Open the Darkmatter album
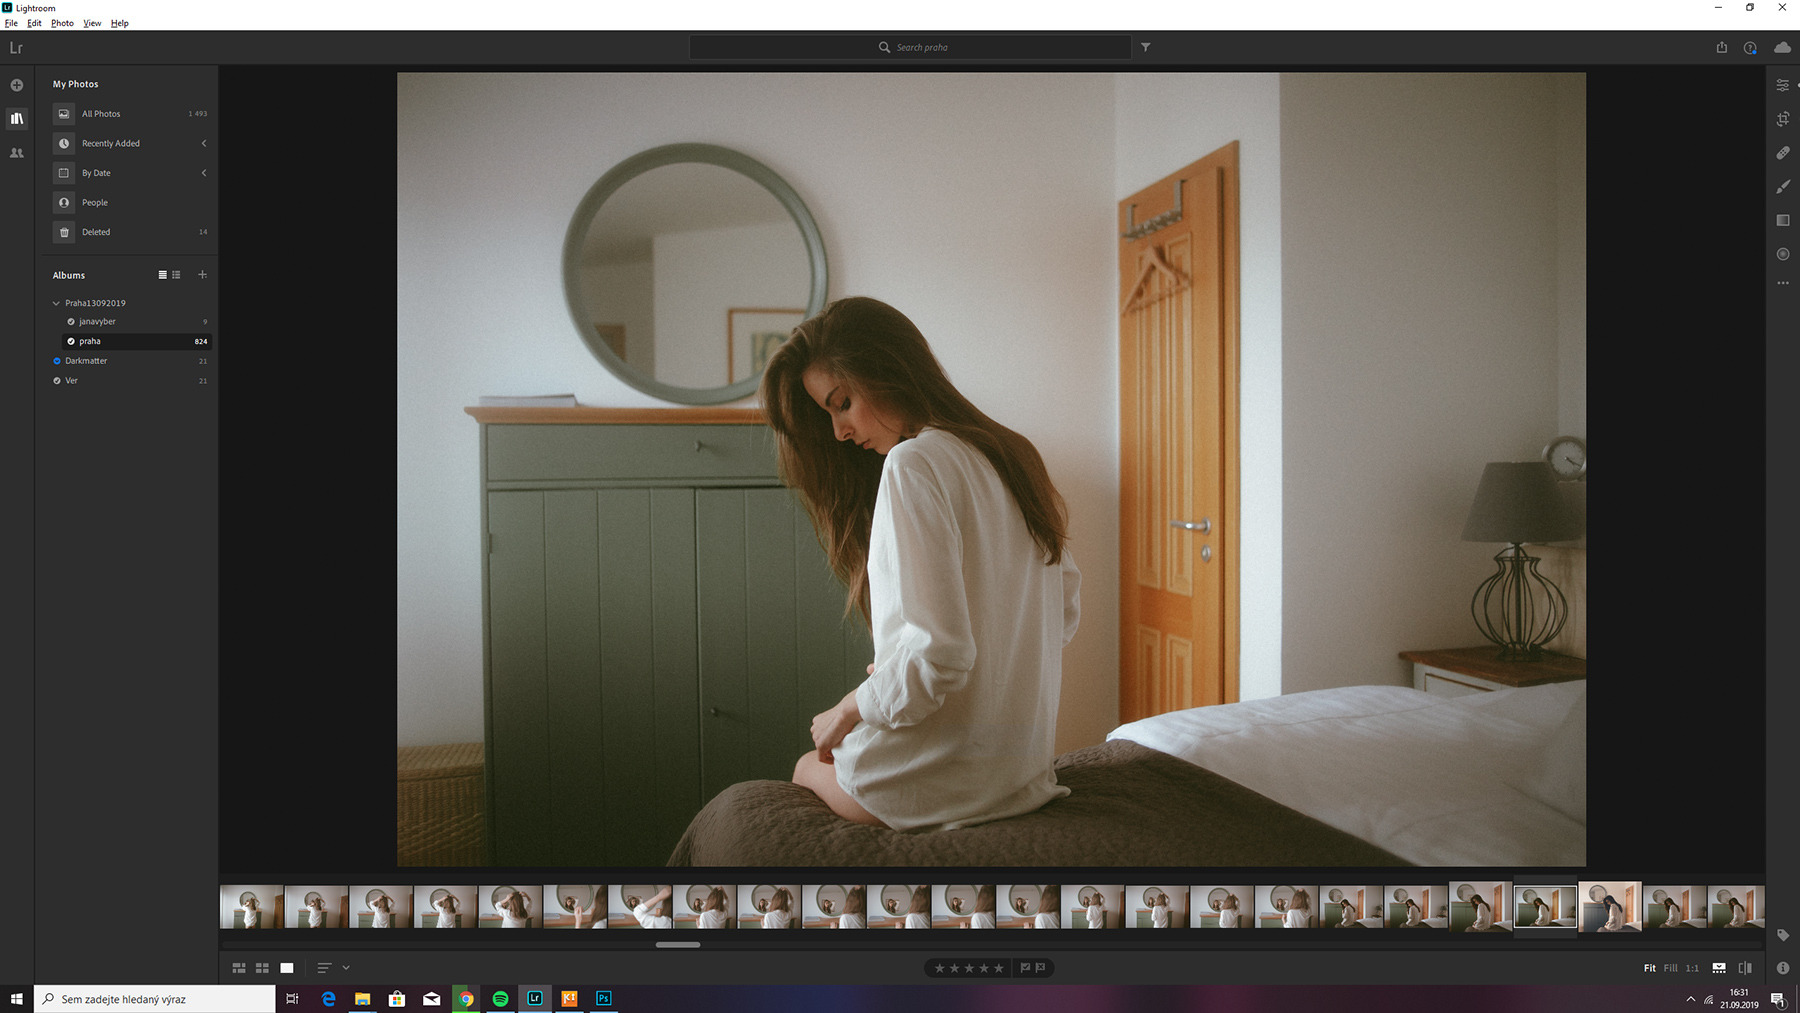This screenshot has height=1013, width=1800. (86, 361)
